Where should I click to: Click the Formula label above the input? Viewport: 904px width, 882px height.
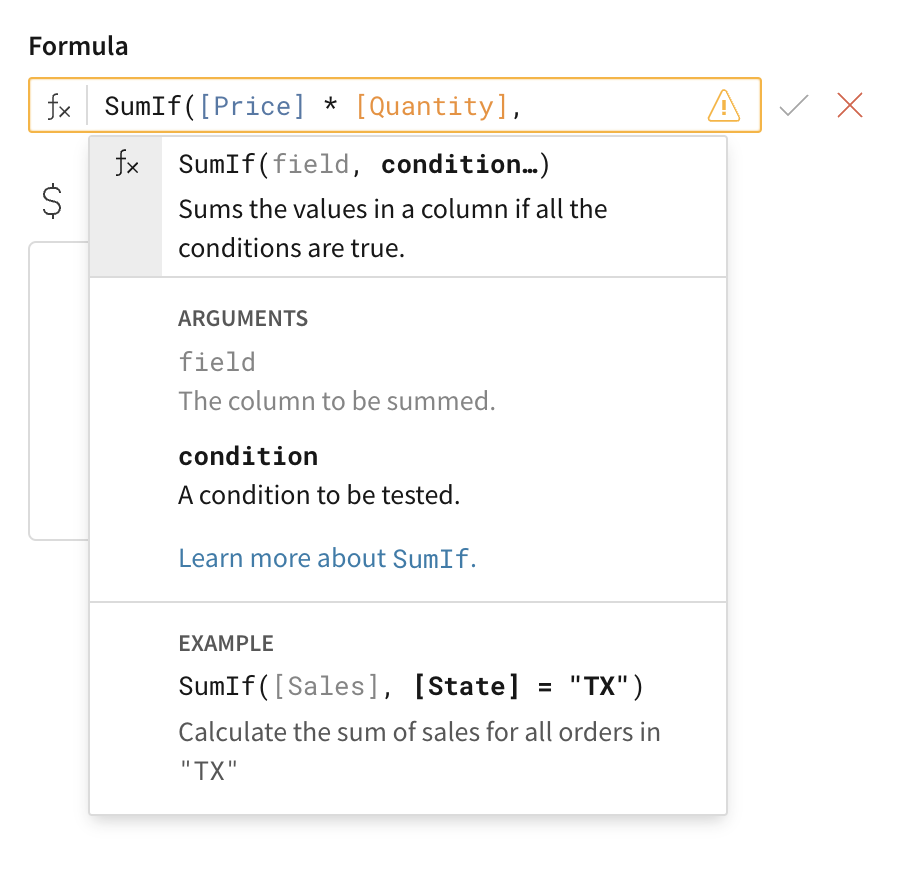pyautogui.click(x=78, y=46)
